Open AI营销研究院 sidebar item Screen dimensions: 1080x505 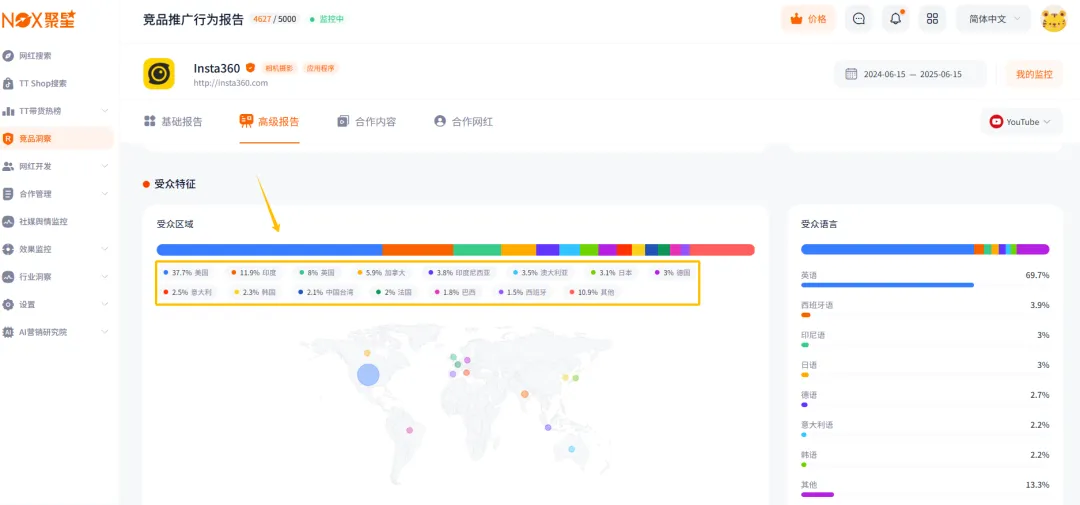click(43, 331)
